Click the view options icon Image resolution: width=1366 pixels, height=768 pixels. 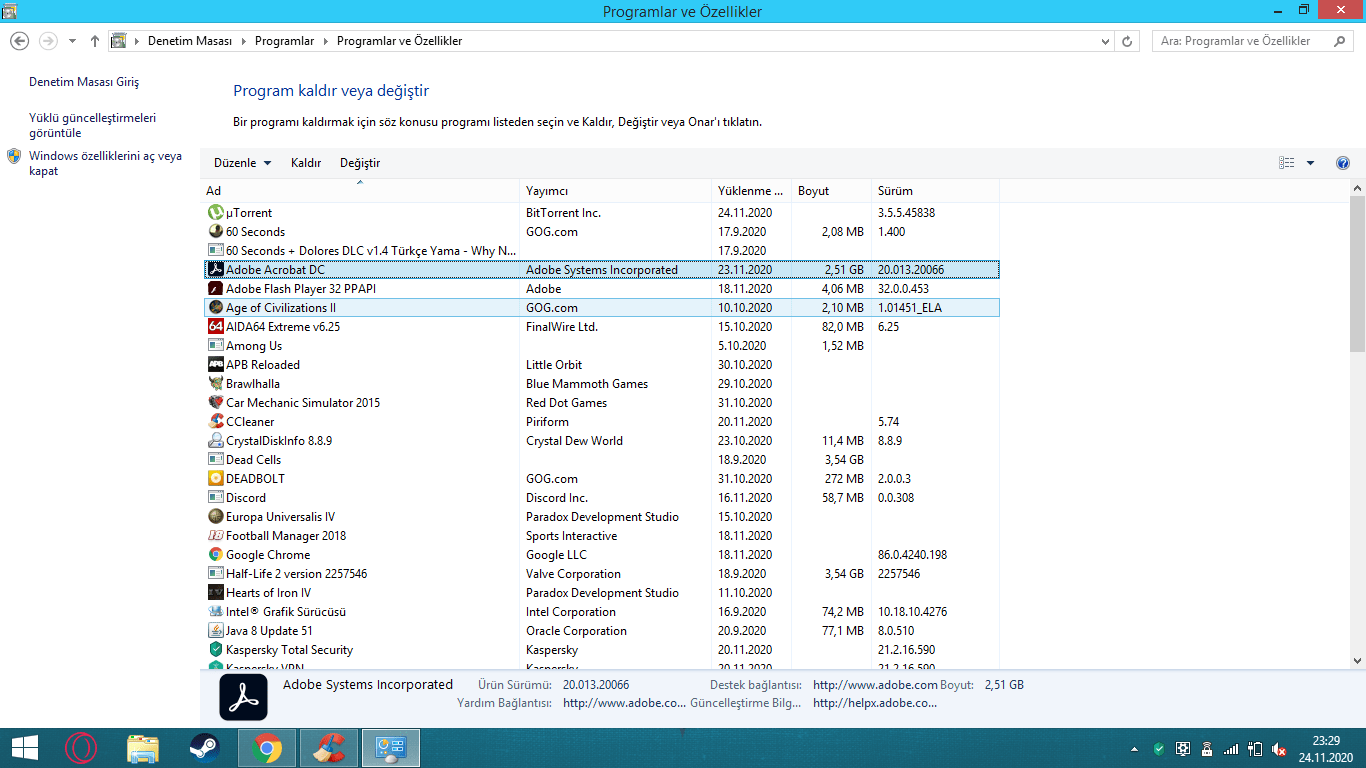coord(1287,163)
